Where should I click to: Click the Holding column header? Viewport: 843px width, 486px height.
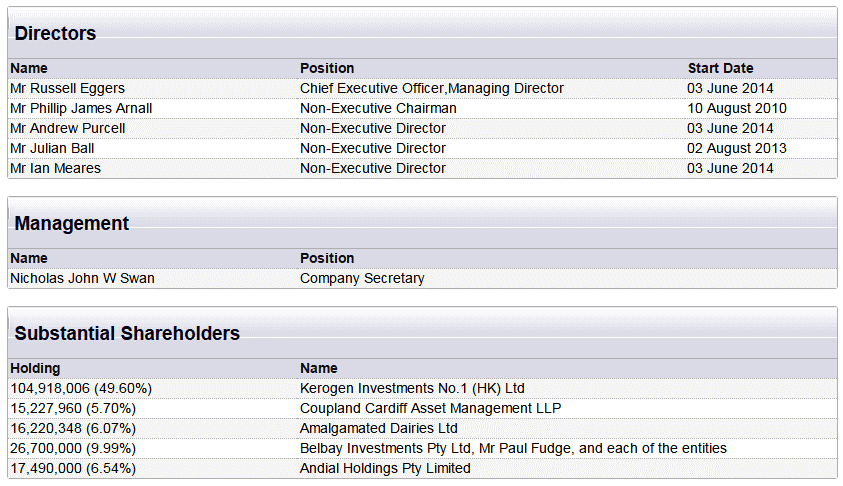[35, 368]
